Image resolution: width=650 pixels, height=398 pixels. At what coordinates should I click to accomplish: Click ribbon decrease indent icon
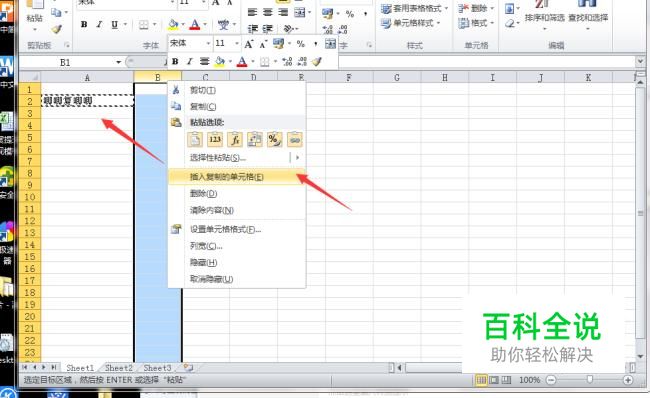click(x=252, y=29)
